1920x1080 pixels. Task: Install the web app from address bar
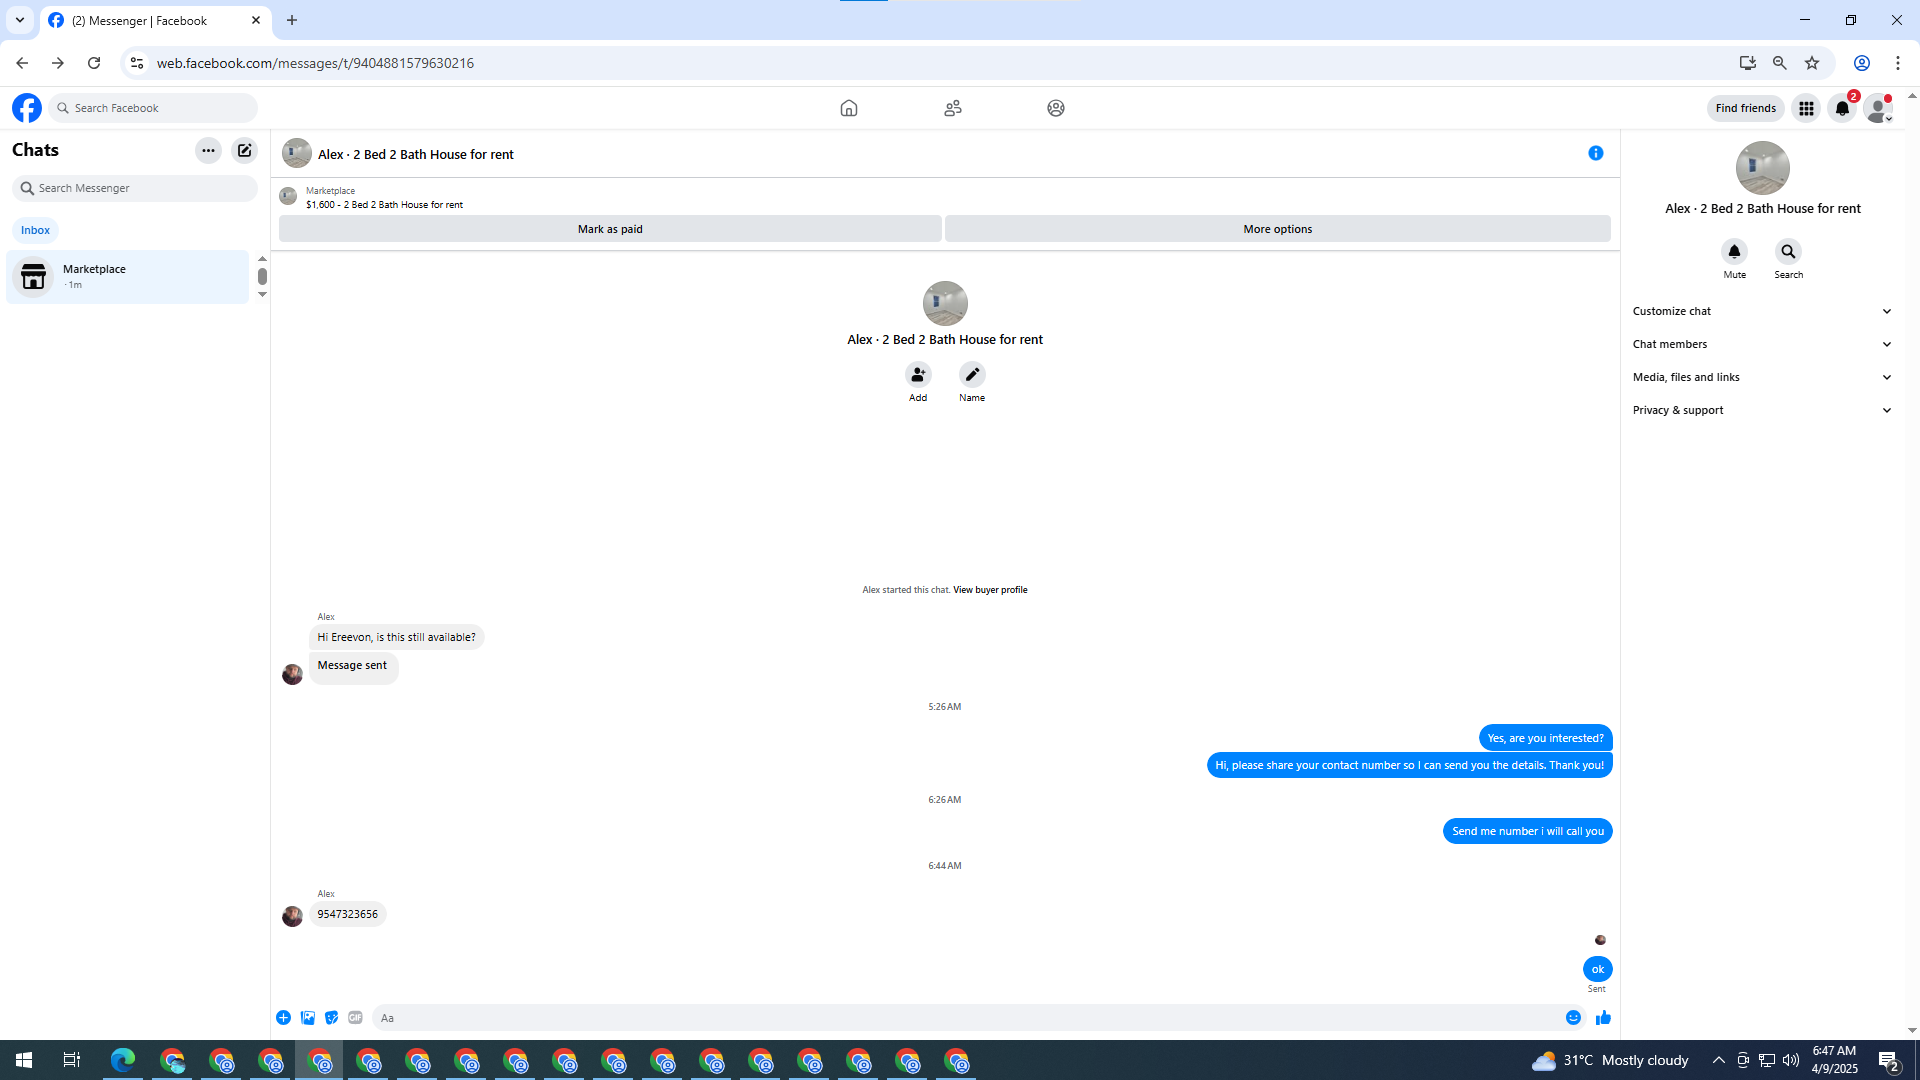tap(1748, 63)
